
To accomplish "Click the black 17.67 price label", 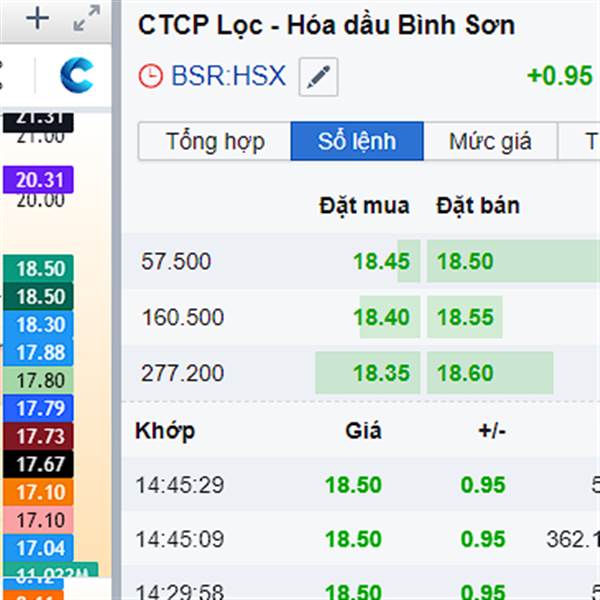I will click(x=38, y=464).
